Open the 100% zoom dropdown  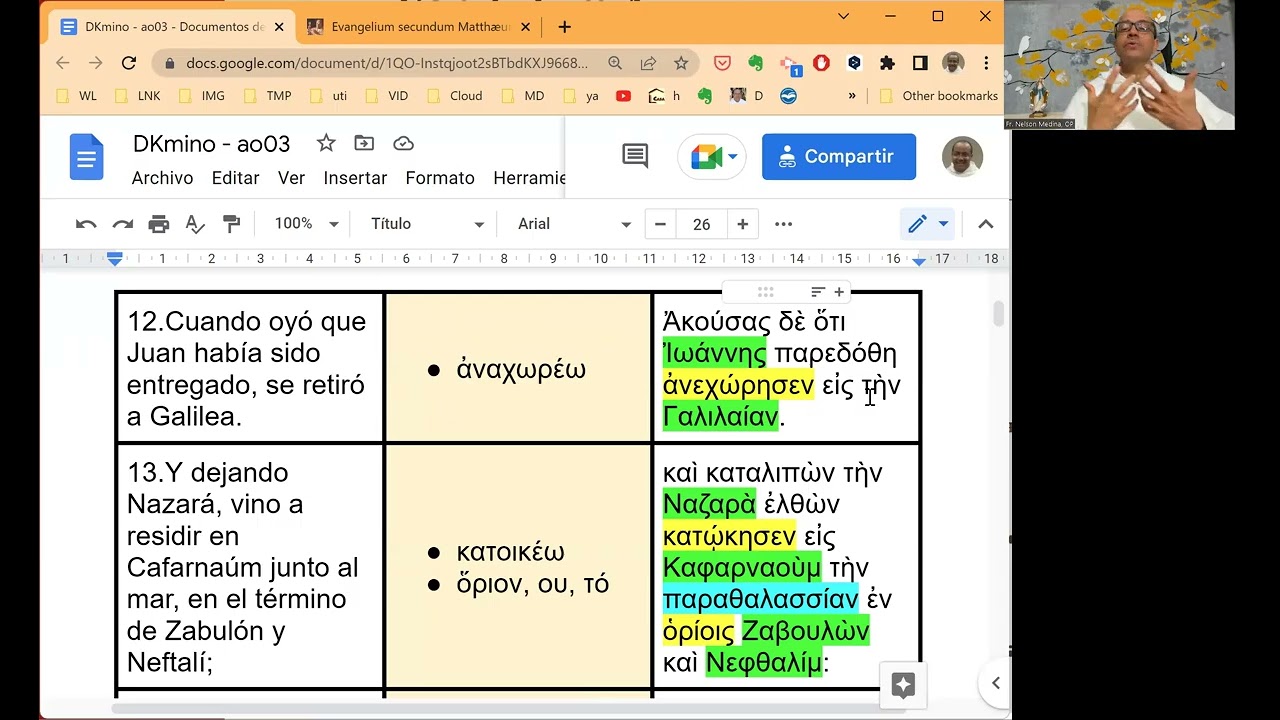pos(306,224)
